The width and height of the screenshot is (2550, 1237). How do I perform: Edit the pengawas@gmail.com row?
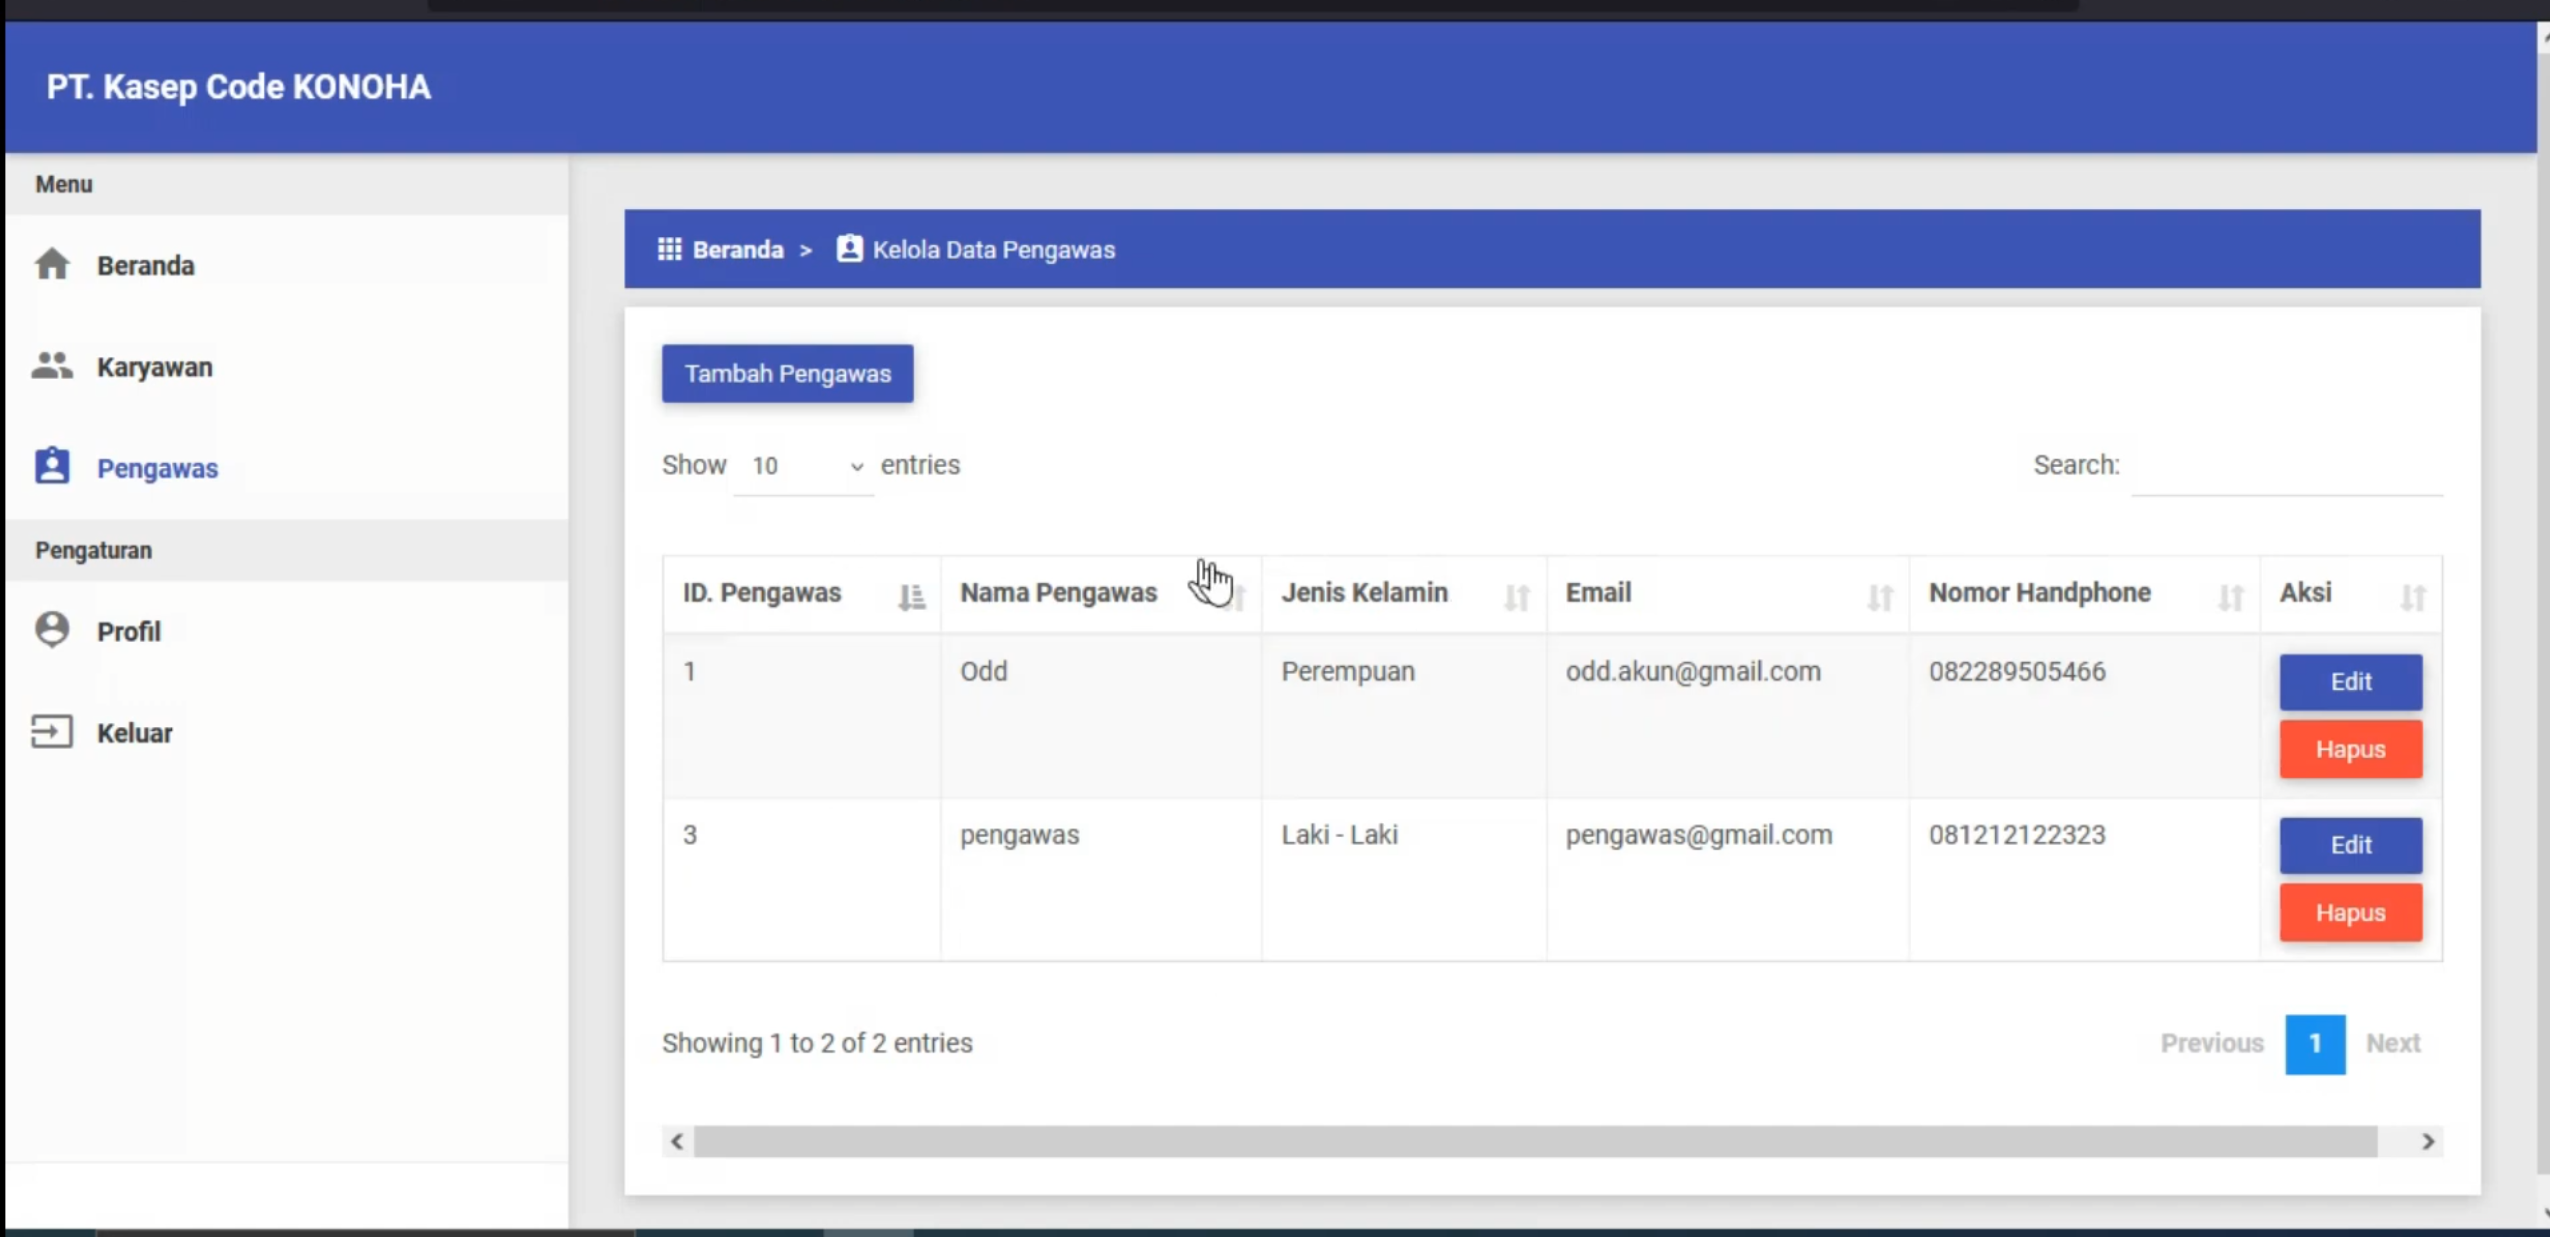coord(2350,845)
